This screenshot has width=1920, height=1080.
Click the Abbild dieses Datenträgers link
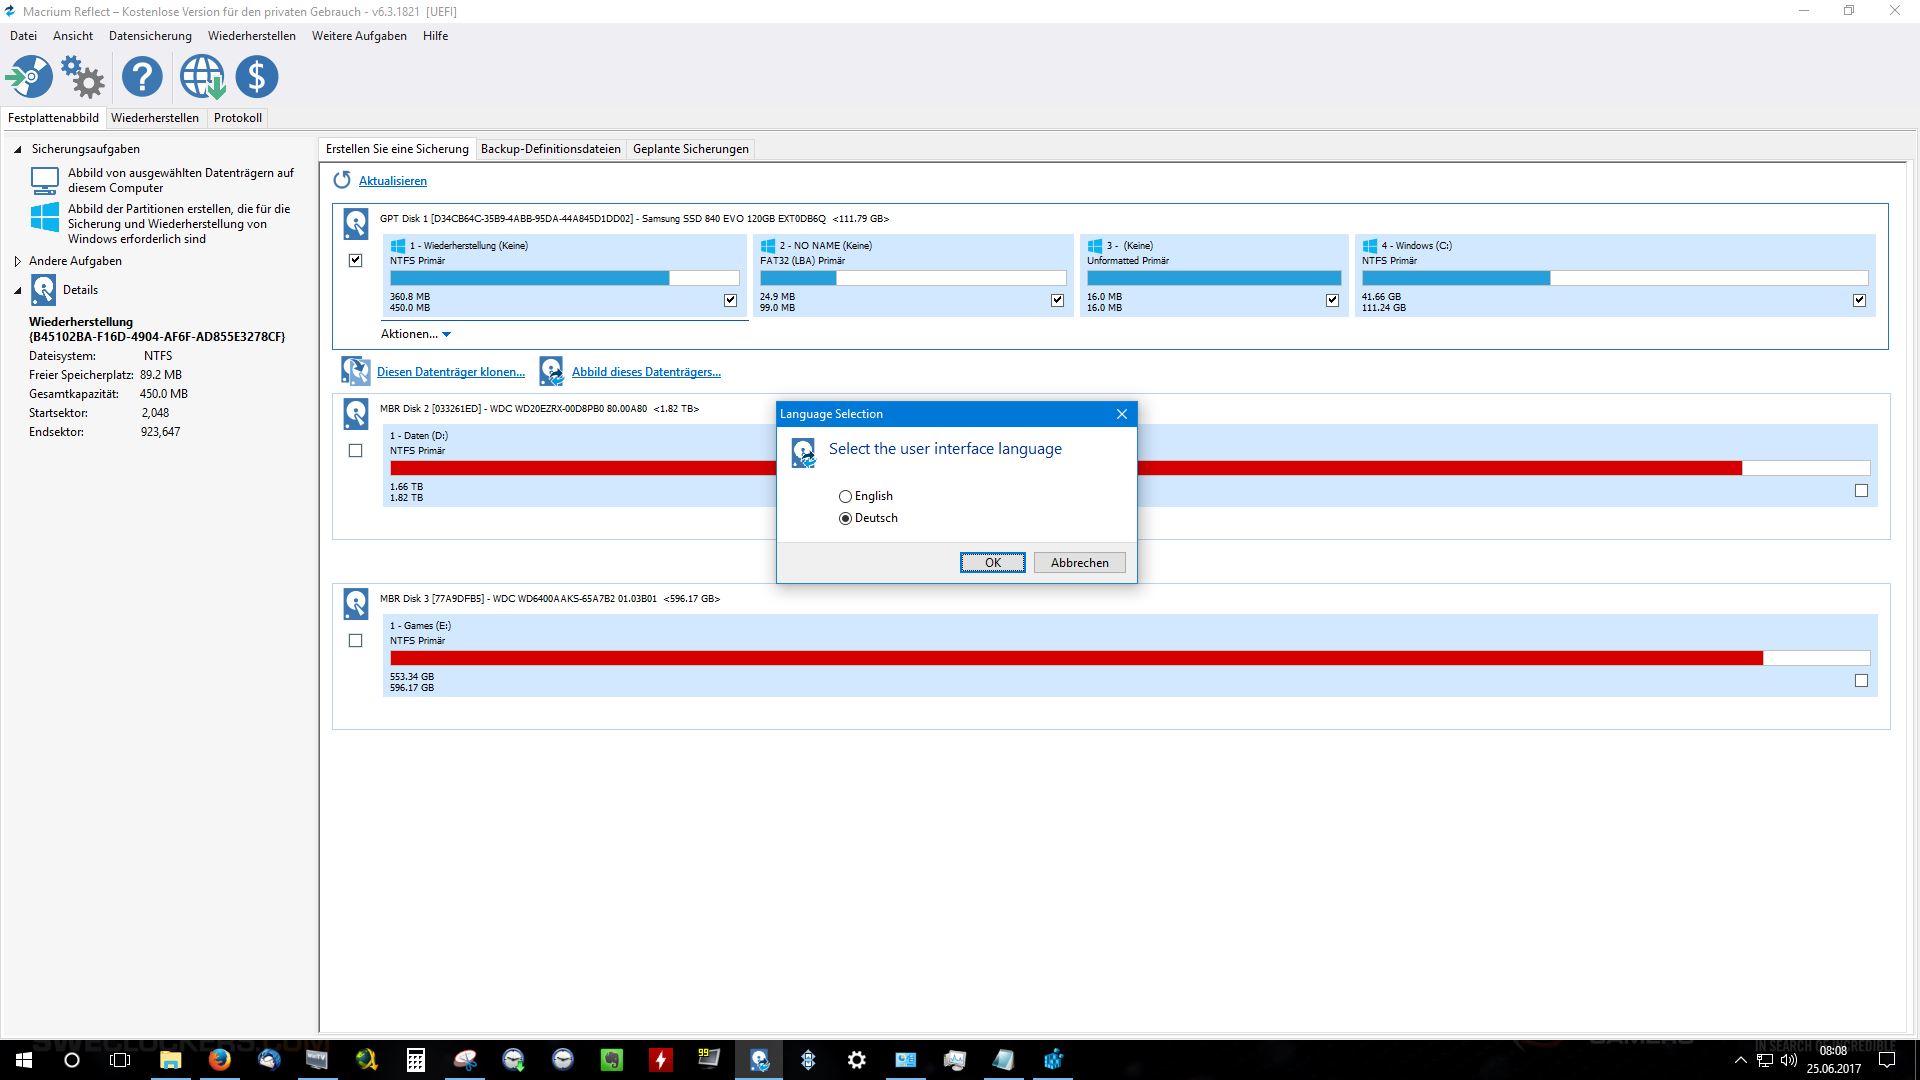click(x=646, y=372)
